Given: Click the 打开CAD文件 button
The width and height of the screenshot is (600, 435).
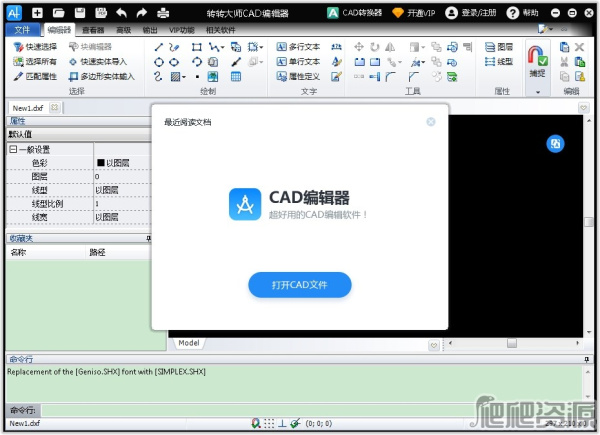Looking at the screenshot, I should (299, 285).
